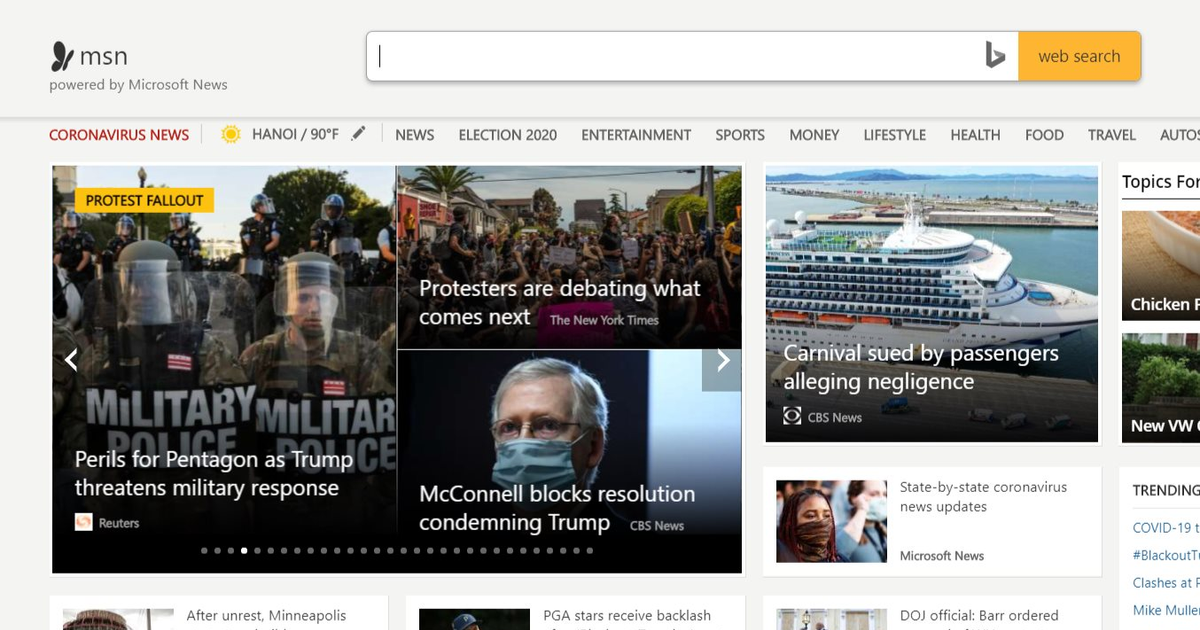Read McConnell blocks resolution story
The image size is (1200, 630).
point(556,507)
